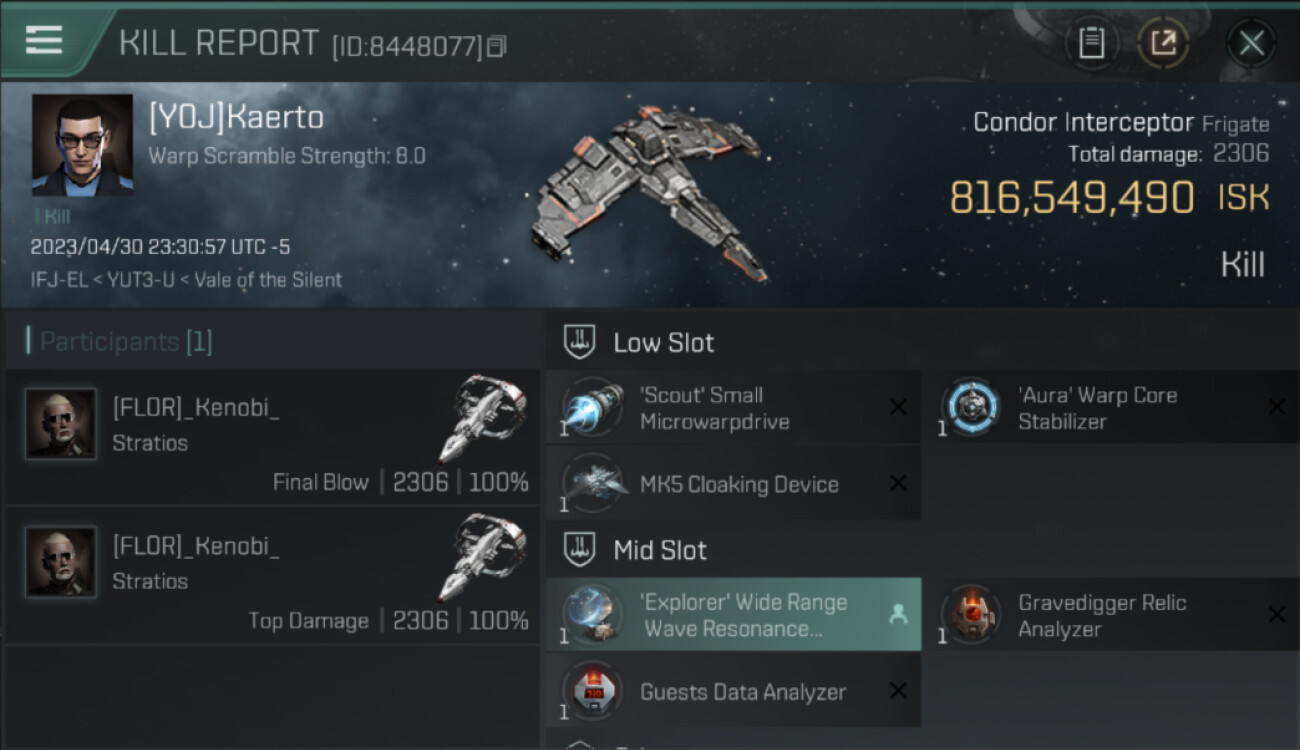Screen dimensions: 1300x750
Task: Select the MK5 Cloaking Device item
Action: click(x=732, y=484)
